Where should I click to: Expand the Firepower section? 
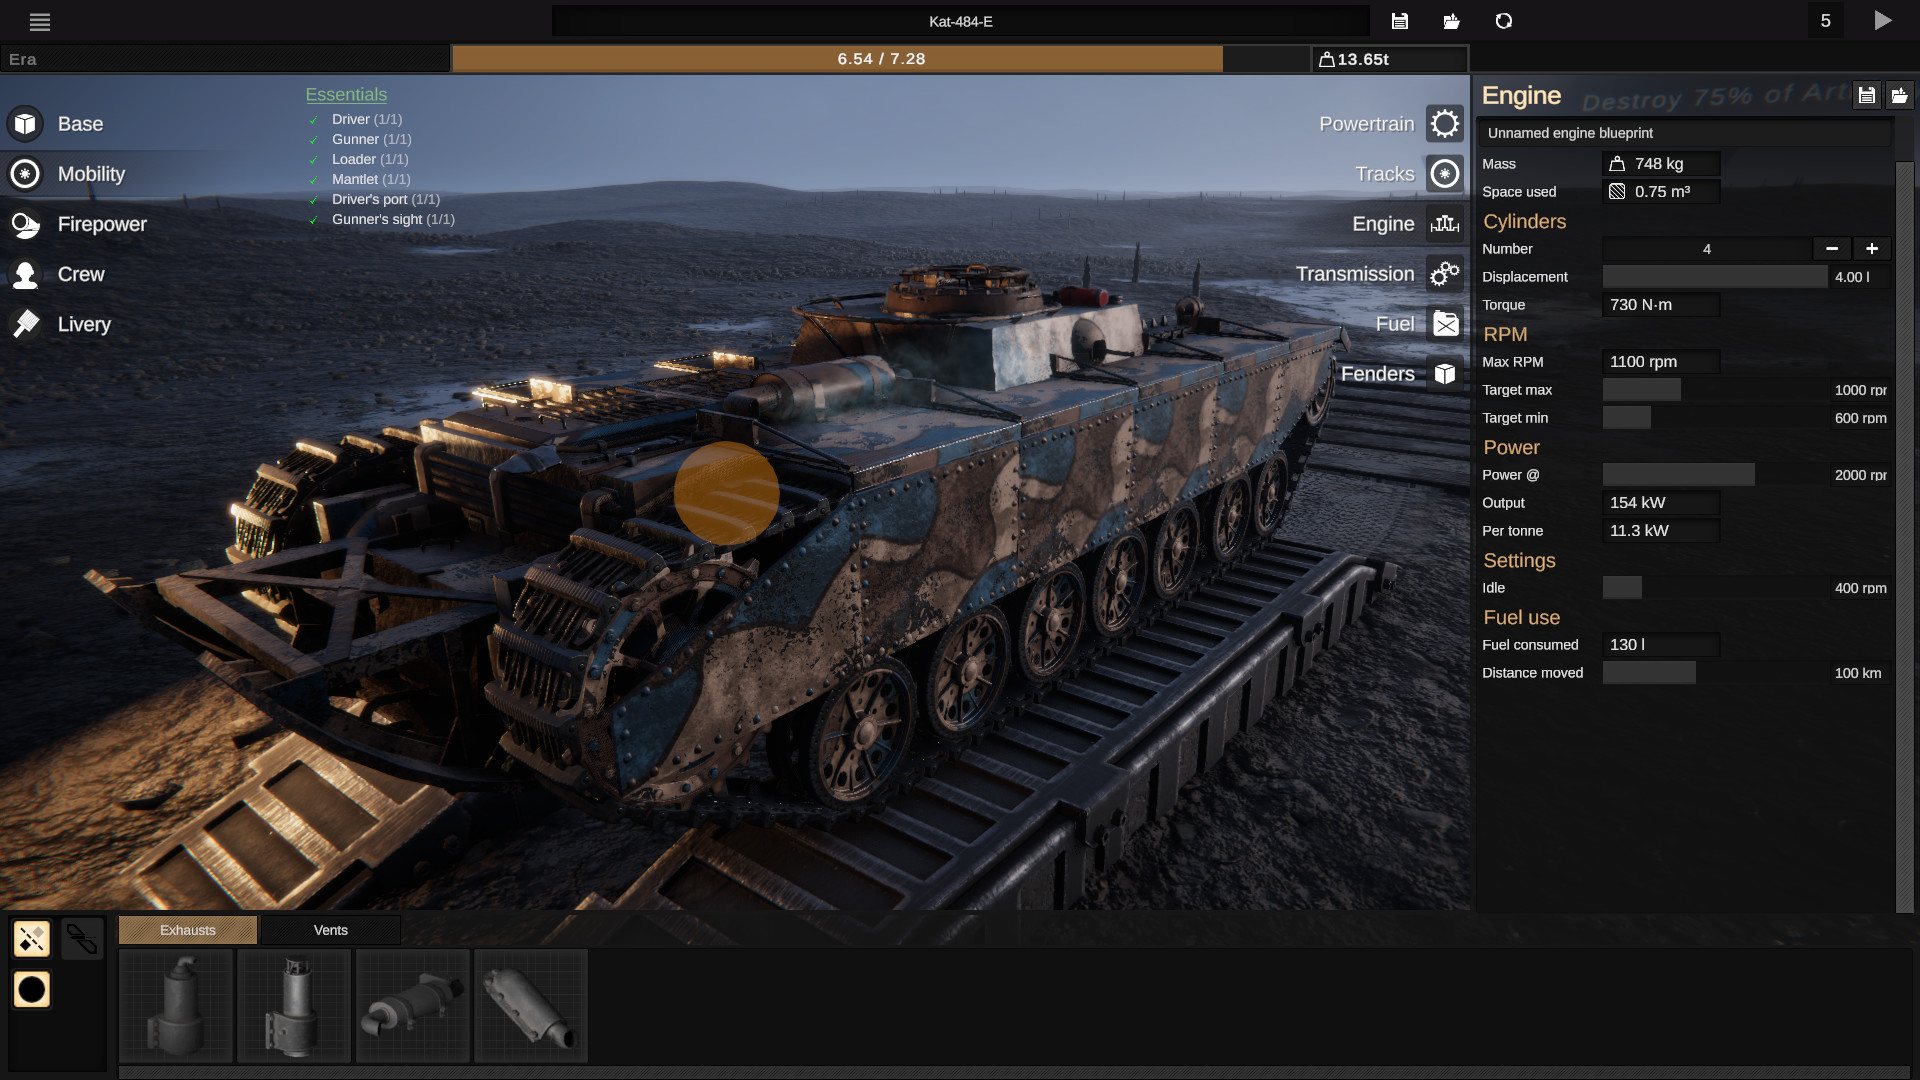click(x=102, y=224)
